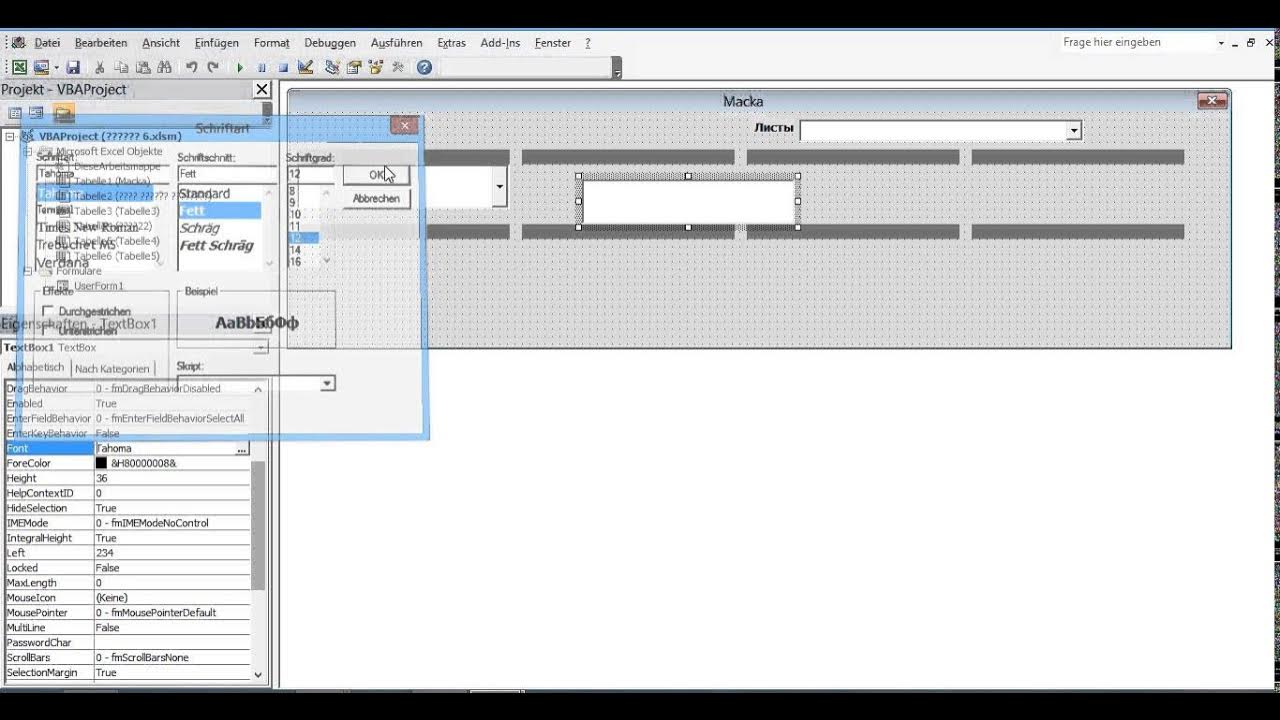Click the Insert UserForm toolbar icon
This screenshot has height=720, width=1280.
click(x=40, y=67)
